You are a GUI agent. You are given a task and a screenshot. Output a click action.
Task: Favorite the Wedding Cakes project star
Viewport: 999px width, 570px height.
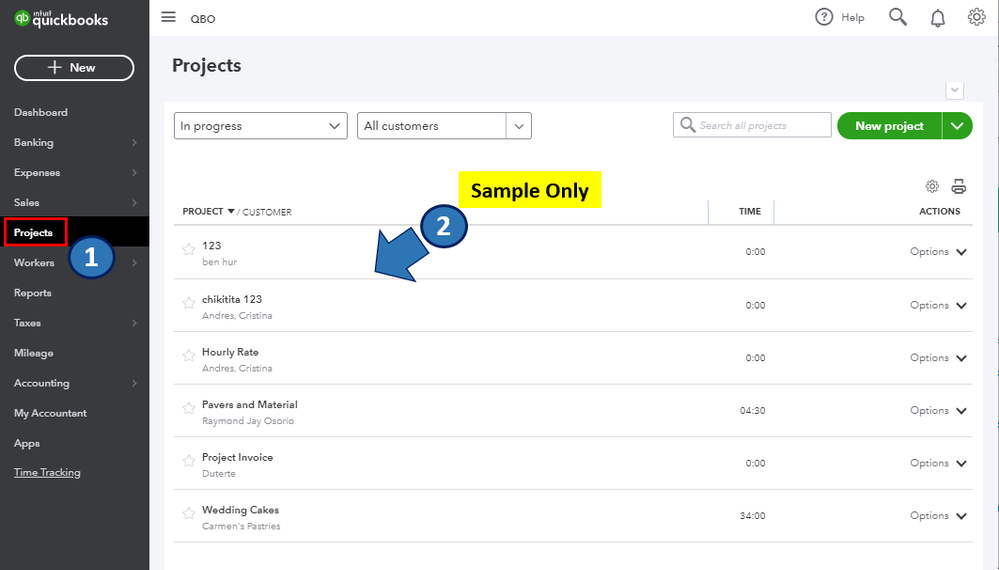[x=189, y=514]
